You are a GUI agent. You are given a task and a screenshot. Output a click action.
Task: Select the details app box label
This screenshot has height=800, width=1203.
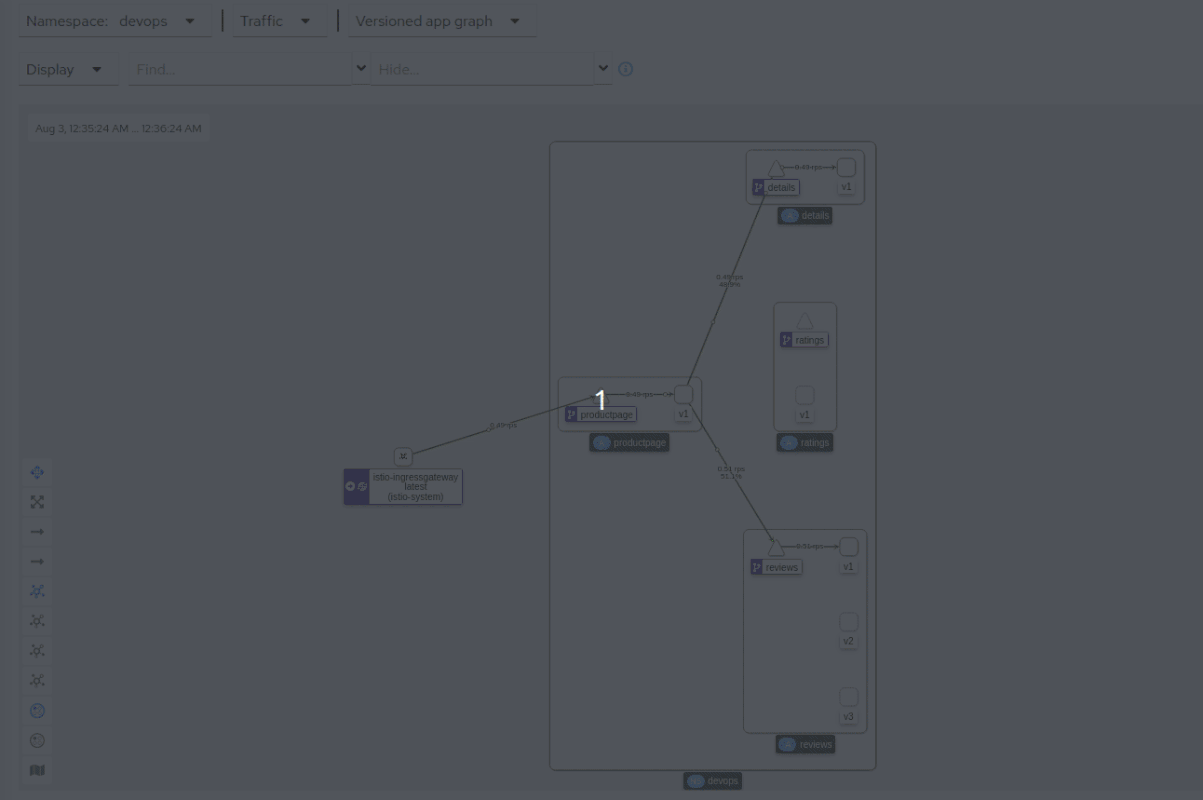805,215
